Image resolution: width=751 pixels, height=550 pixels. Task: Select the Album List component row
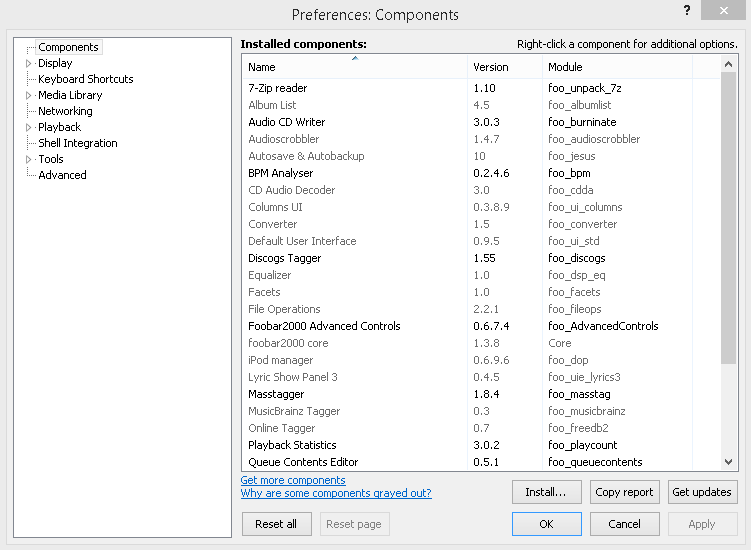click(x=481, y=105)
